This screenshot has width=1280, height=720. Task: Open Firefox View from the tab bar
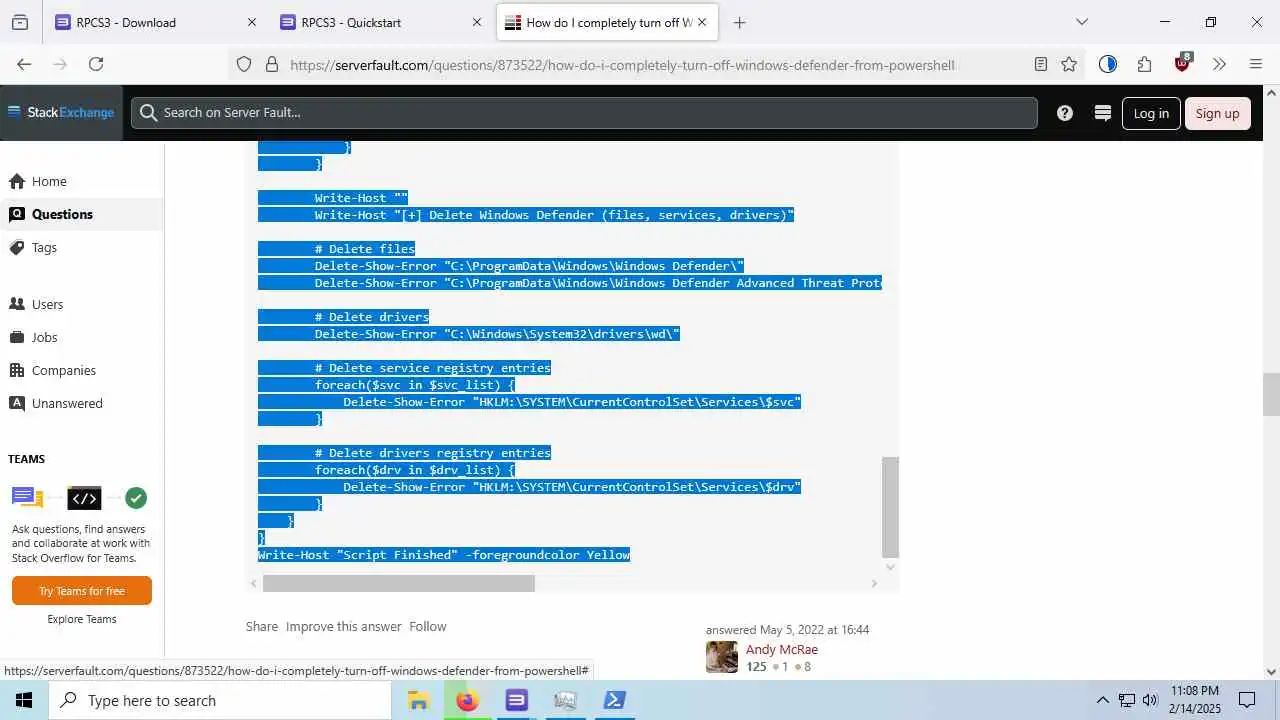point(20,22)
